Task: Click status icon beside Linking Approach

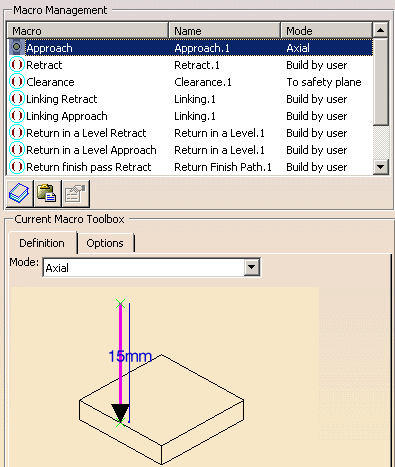Action: tap(16, 116)
